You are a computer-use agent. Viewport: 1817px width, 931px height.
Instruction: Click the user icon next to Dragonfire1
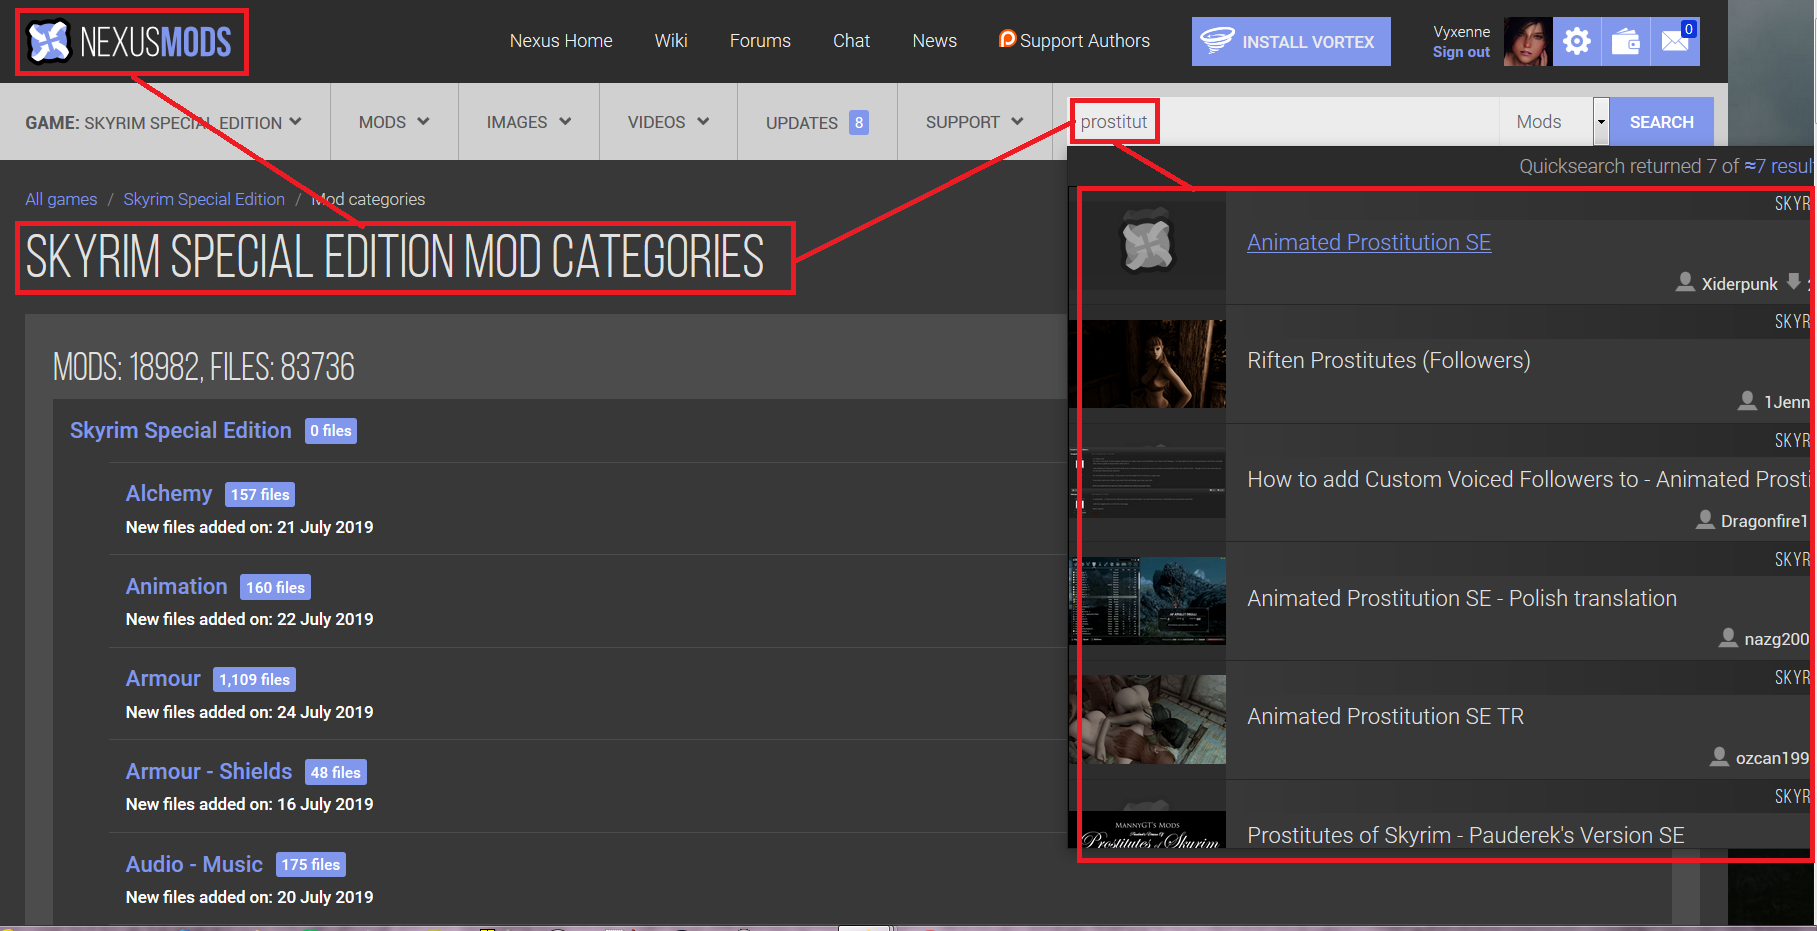(x=1705, y=520)
